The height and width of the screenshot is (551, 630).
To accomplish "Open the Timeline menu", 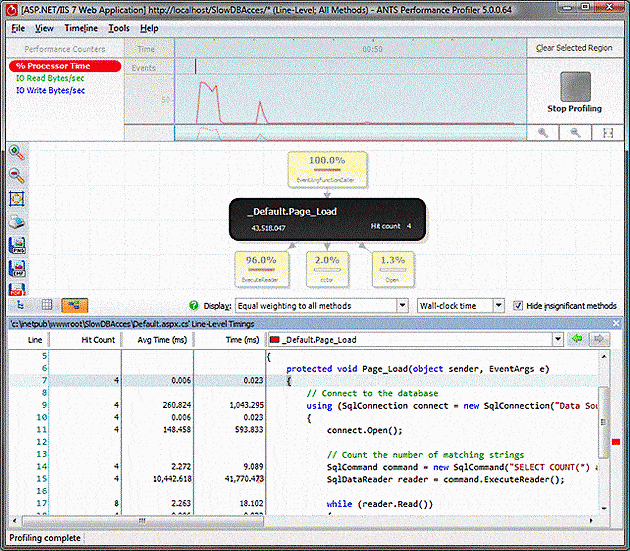I will [x=81, y=28].
